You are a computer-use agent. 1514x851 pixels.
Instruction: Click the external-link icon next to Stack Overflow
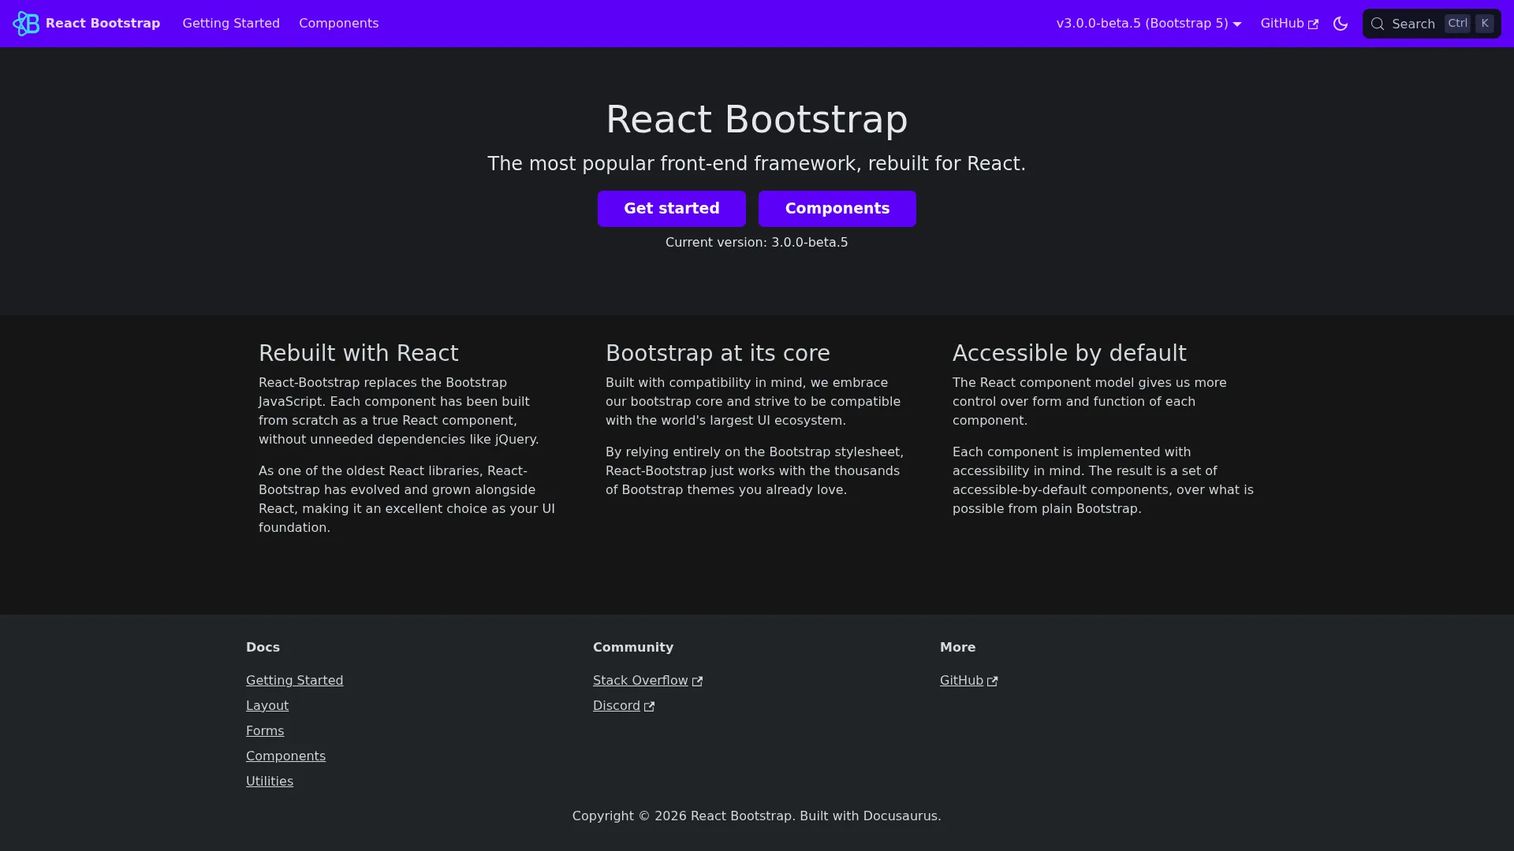pyautogui.click(x=697, y=681)
